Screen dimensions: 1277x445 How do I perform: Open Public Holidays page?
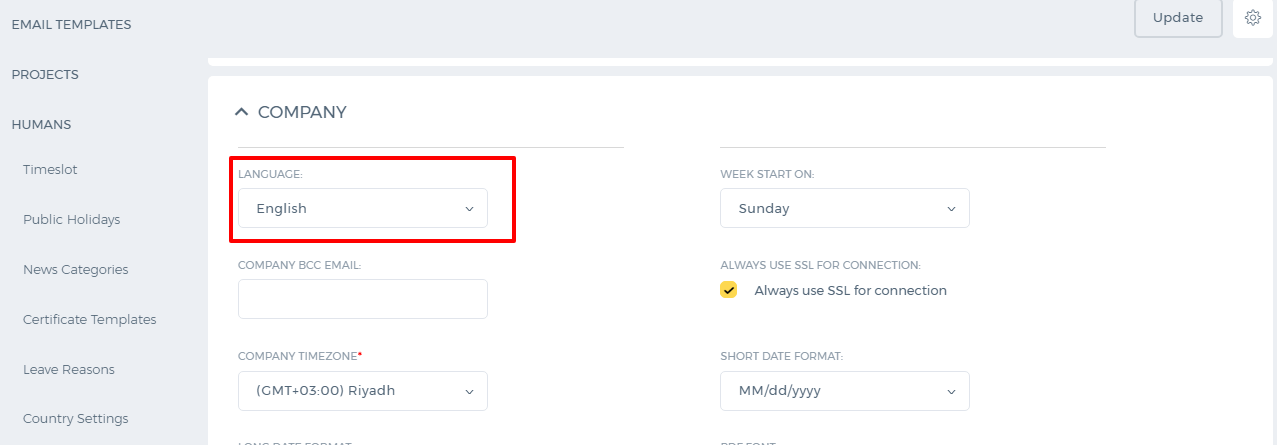coord(71,219)
